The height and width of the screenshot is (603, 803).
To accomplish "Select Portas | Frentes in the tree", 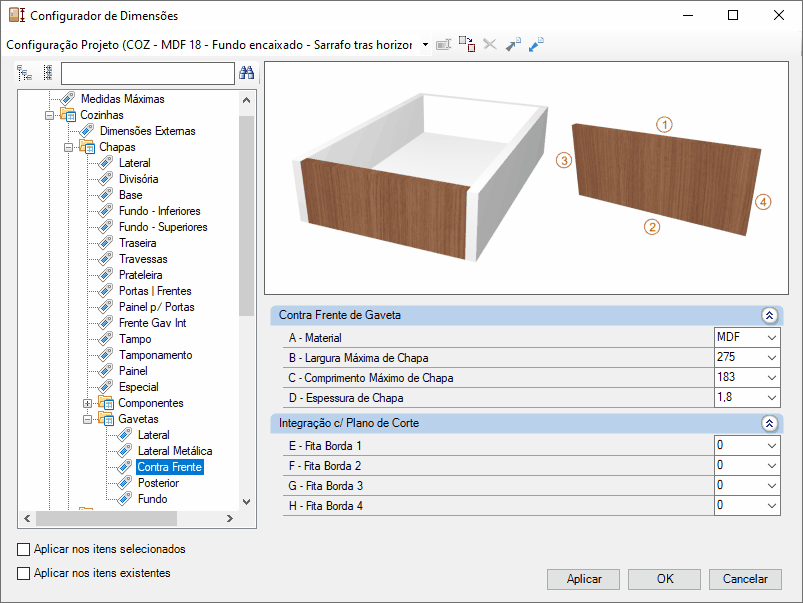I will 155,290.
